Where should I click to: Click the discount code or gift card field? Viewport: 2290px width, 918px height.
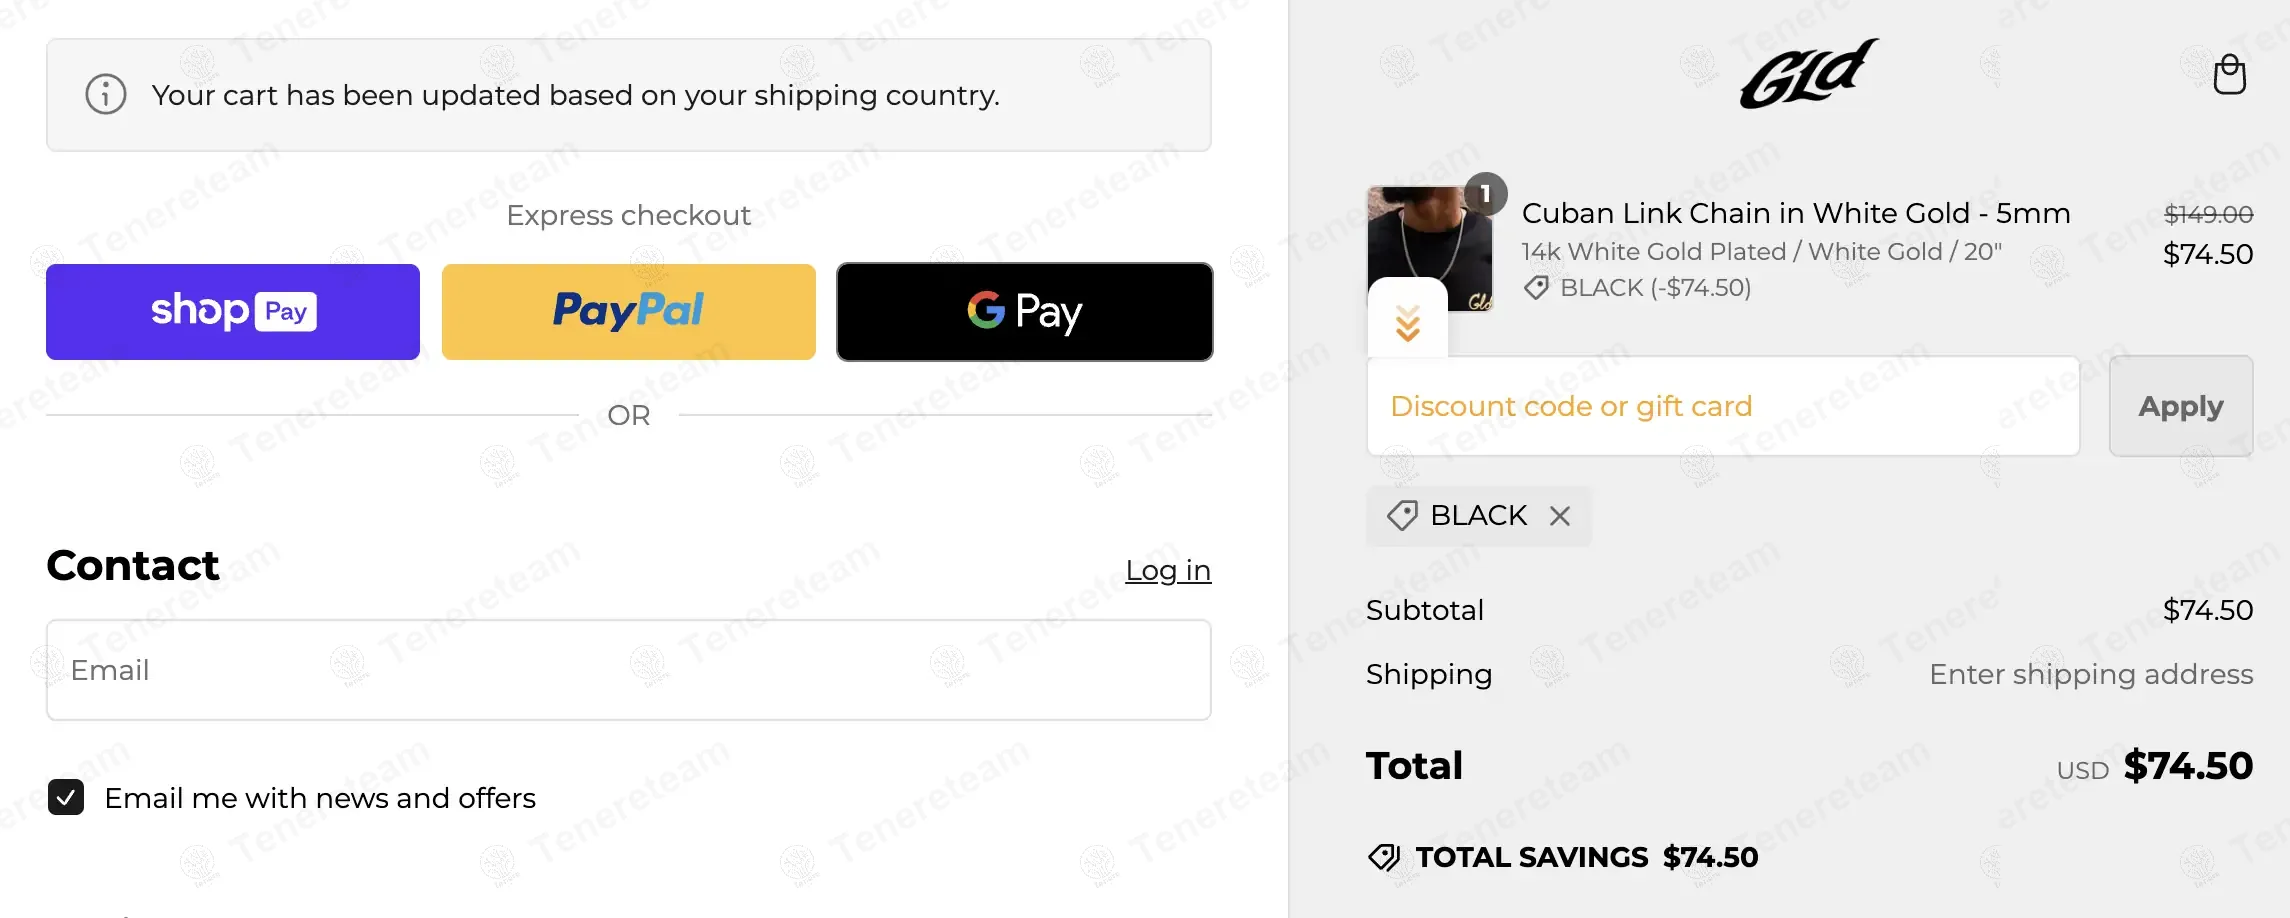click(1723, 407)
